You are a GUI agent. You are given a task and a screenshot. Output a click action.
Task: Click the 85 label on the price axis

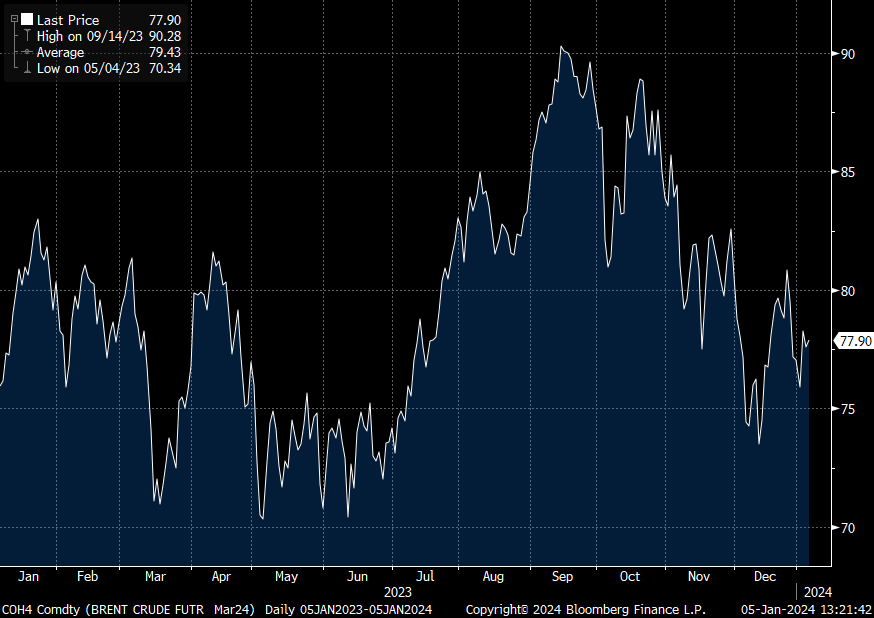pyautogui.click(x=847, y=172)
